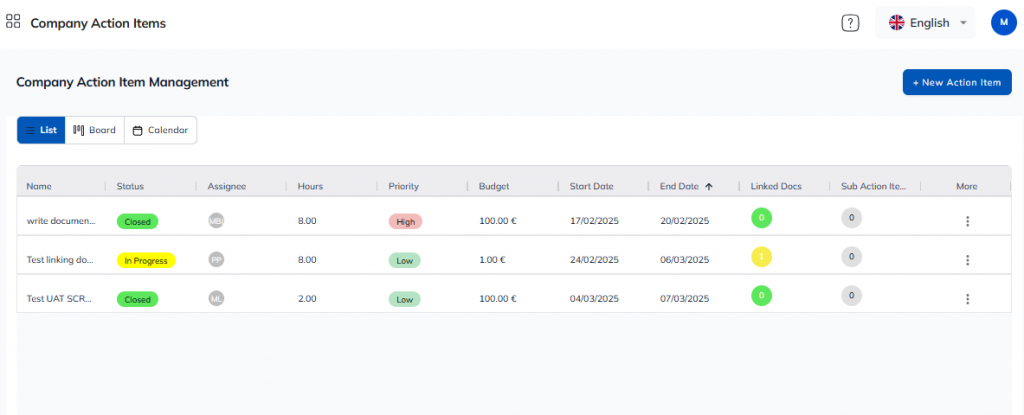This screenshot has width=1024, height=415.
Task: Sort by the Start Date column header
Action: (x=591, y=186)
